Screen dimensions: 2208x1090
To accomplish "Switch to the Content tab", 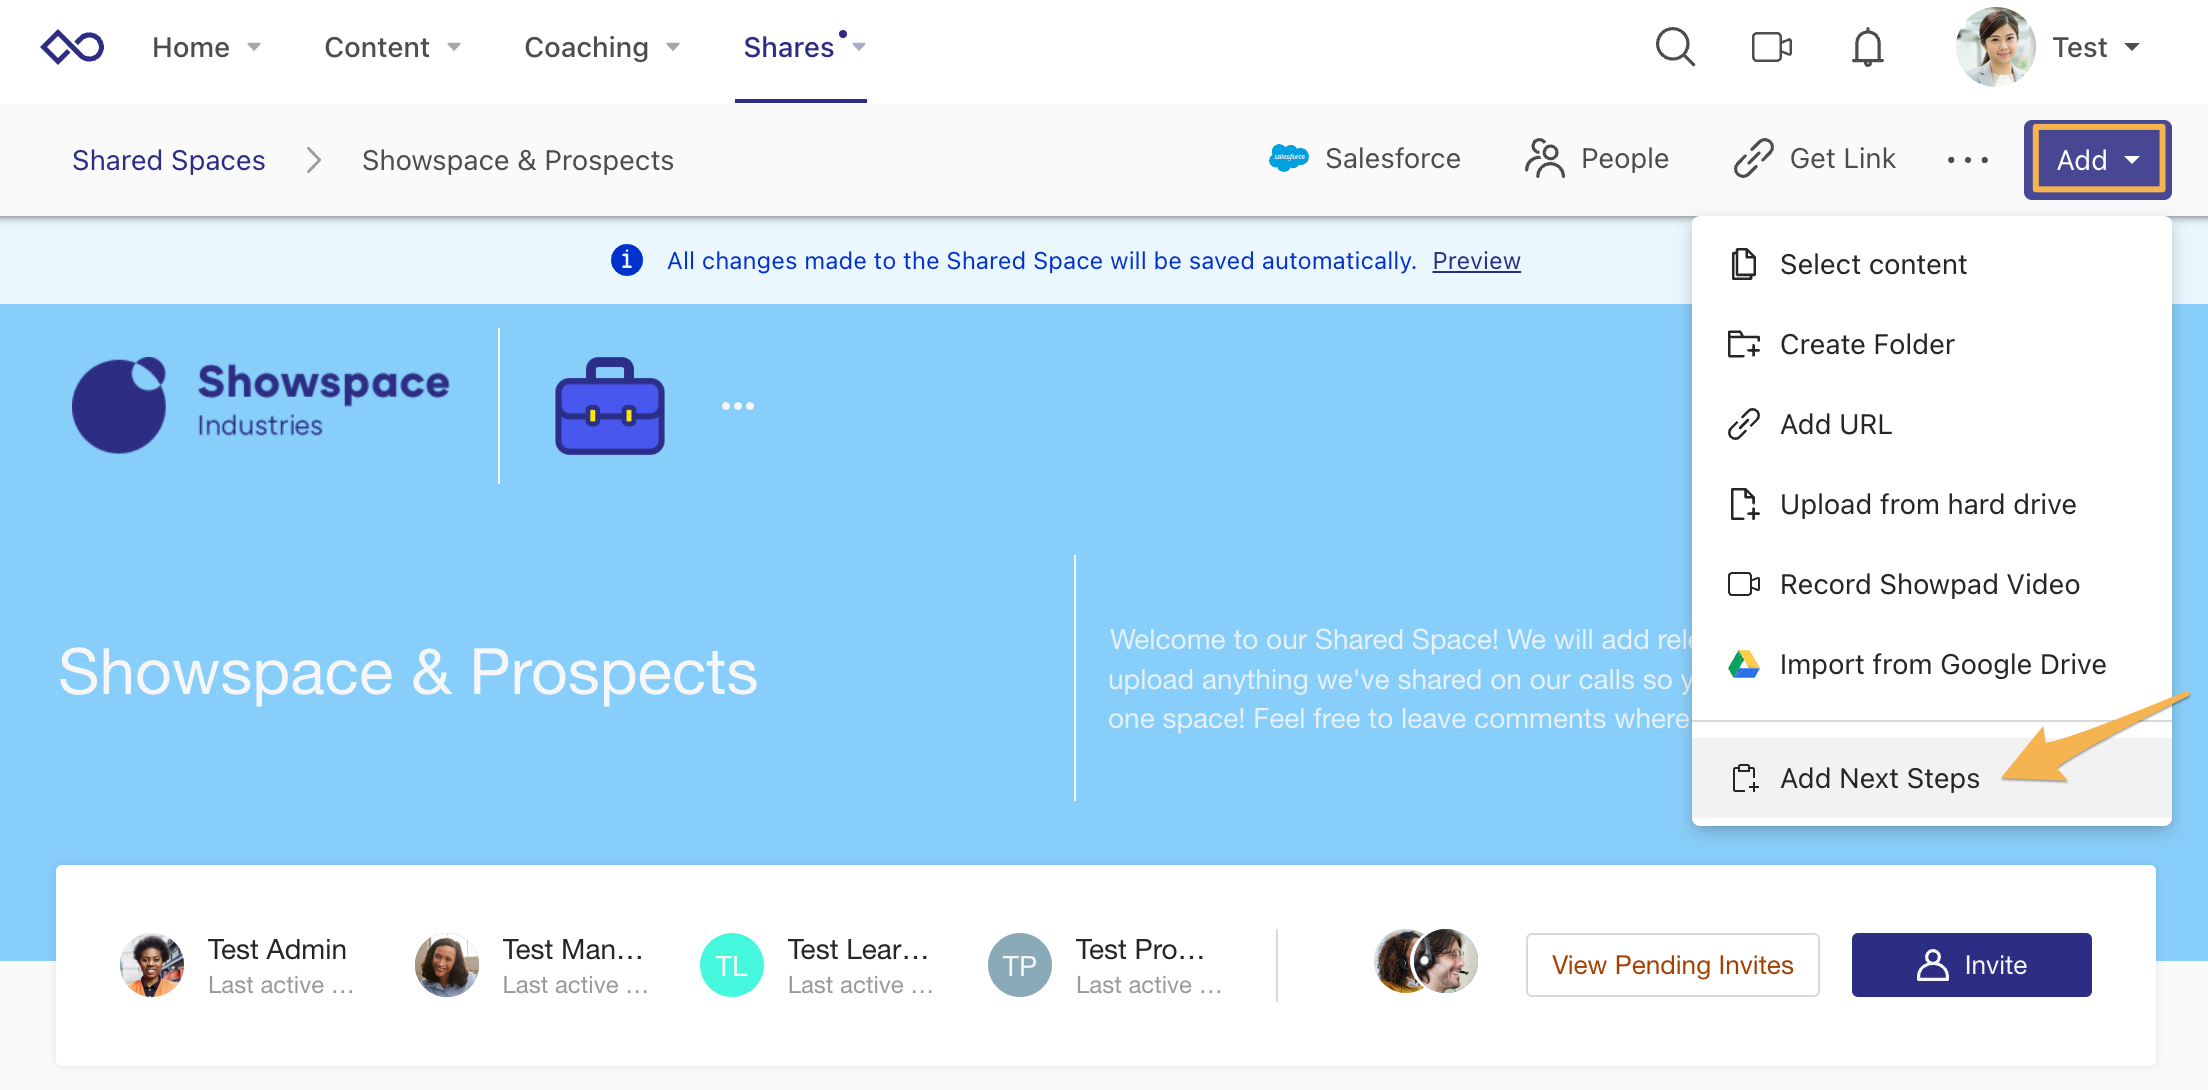I will pos(378,47).
